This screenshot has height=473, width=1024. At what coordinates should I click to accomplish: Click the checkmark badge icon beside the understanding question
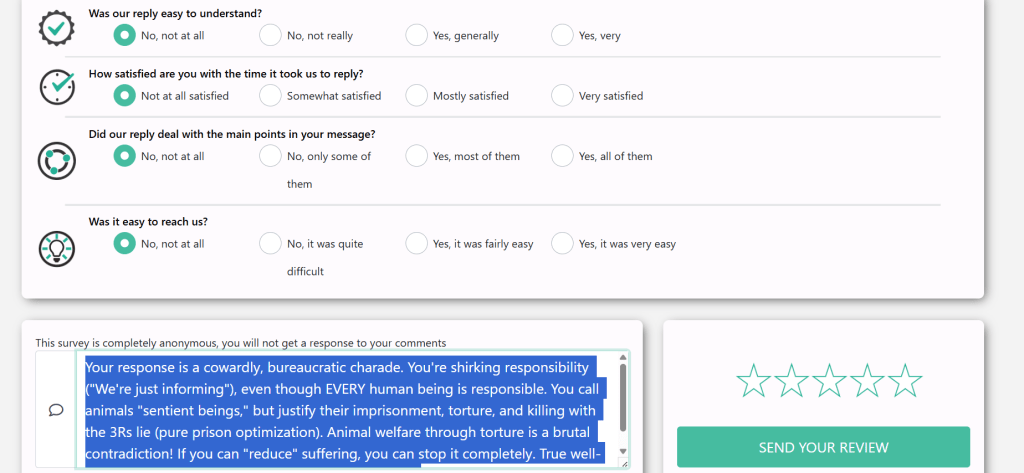56,27
